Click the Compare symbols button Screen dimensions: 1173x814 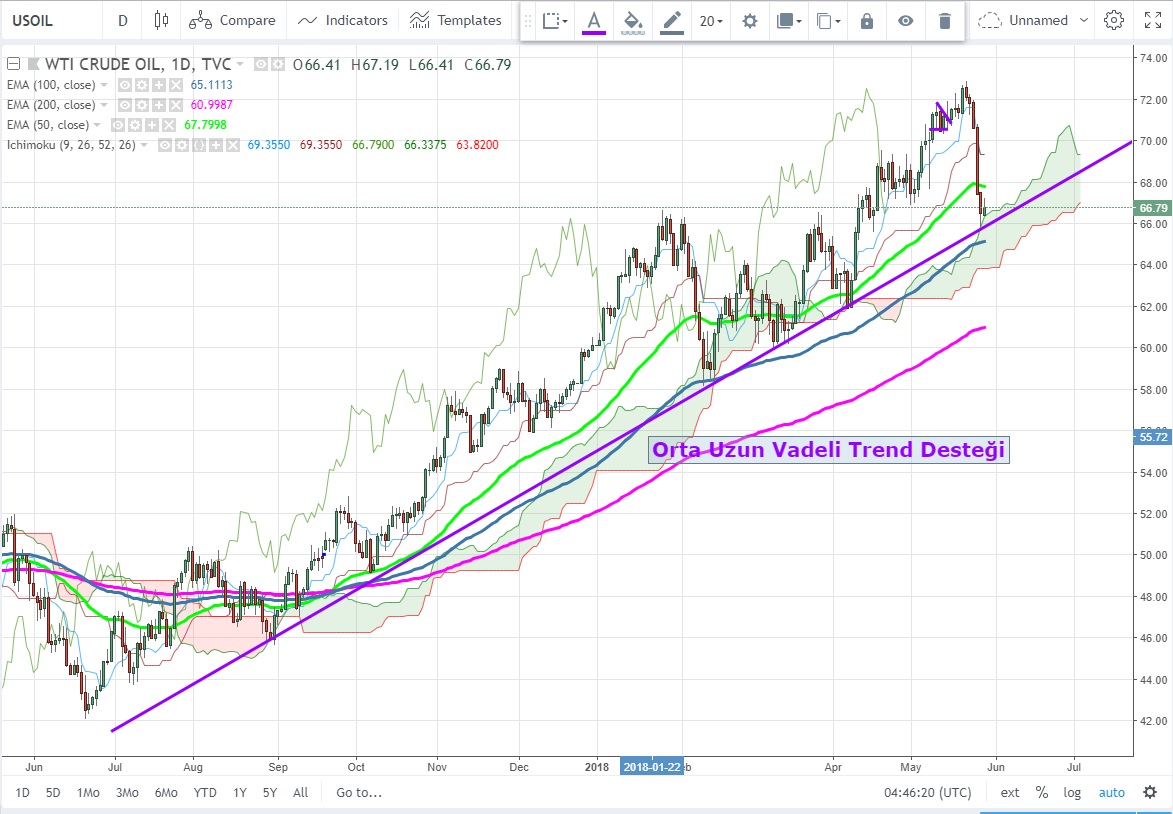233,20
